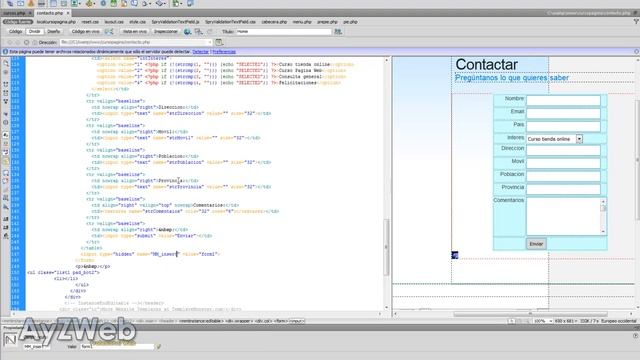
Task: Open the zoom level dropdown showing 100%
Action: [551, 321]
